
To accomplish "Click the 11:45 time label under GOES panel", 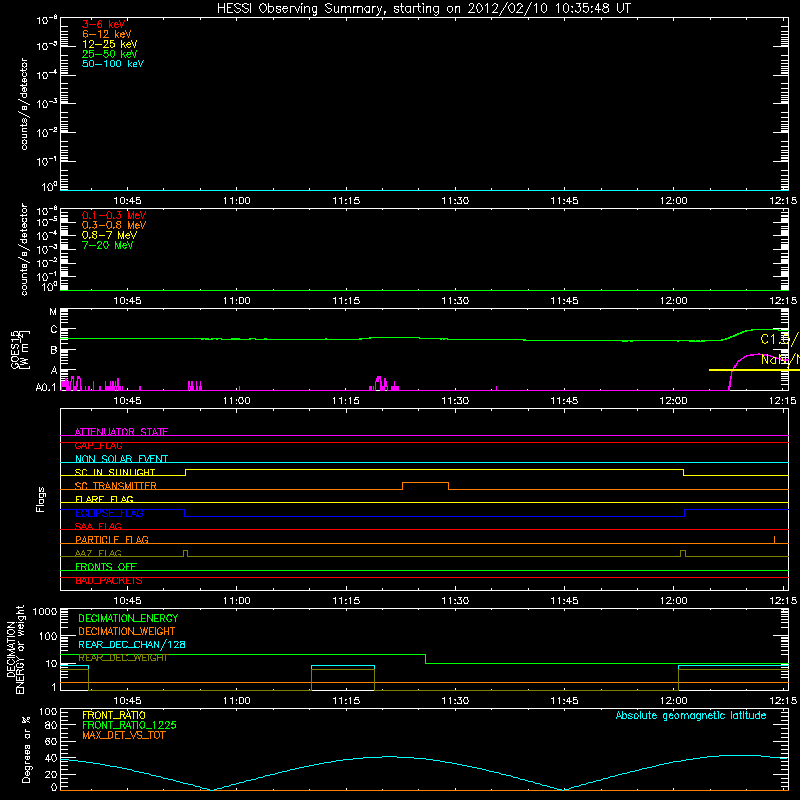I will [x=564, y=401].
